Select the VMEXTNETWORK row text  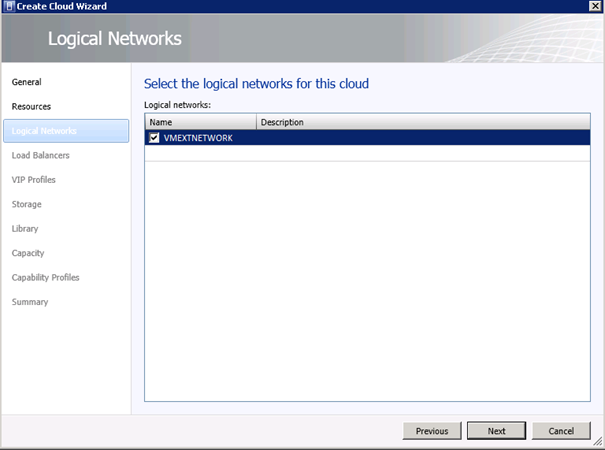tap(198, 138)
